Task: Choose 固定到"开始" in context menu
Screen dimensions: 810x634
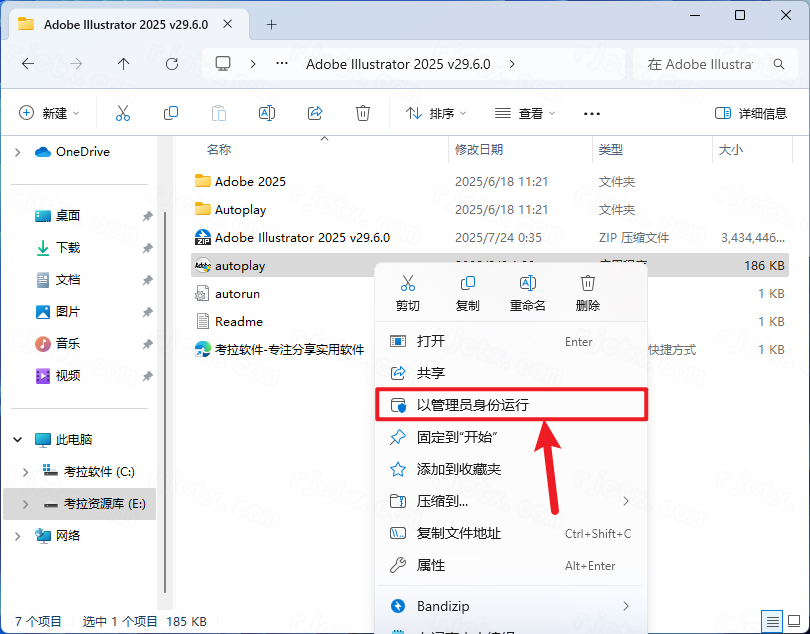Action: click(x=511, y=437)
